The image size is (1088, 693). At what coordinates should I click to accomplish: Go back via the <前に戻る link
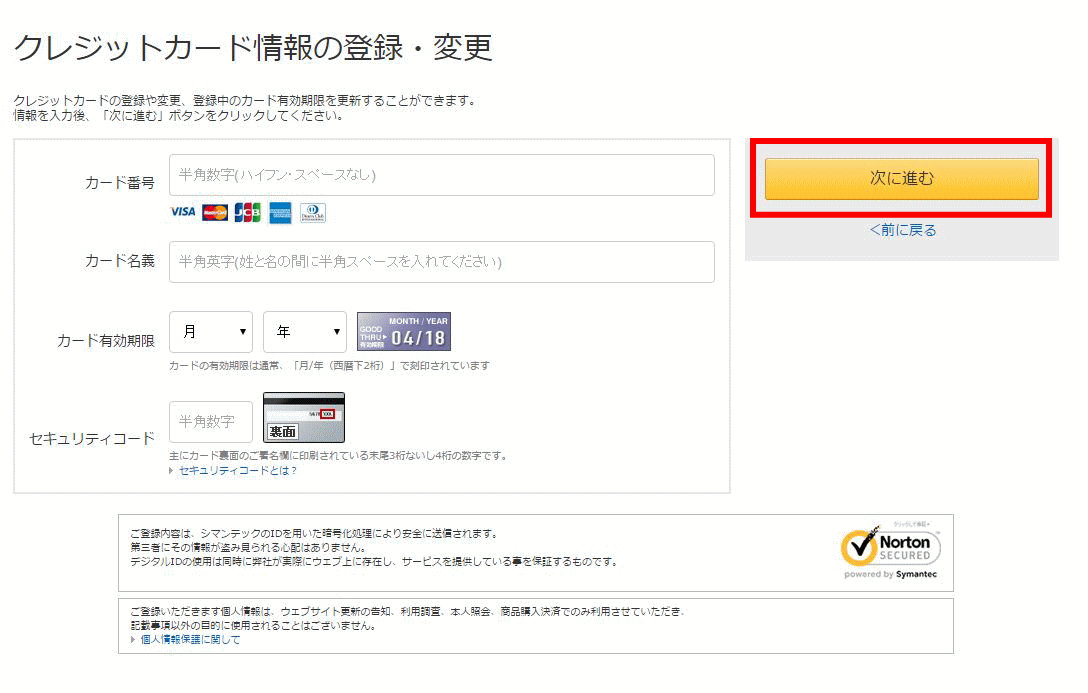902,230
